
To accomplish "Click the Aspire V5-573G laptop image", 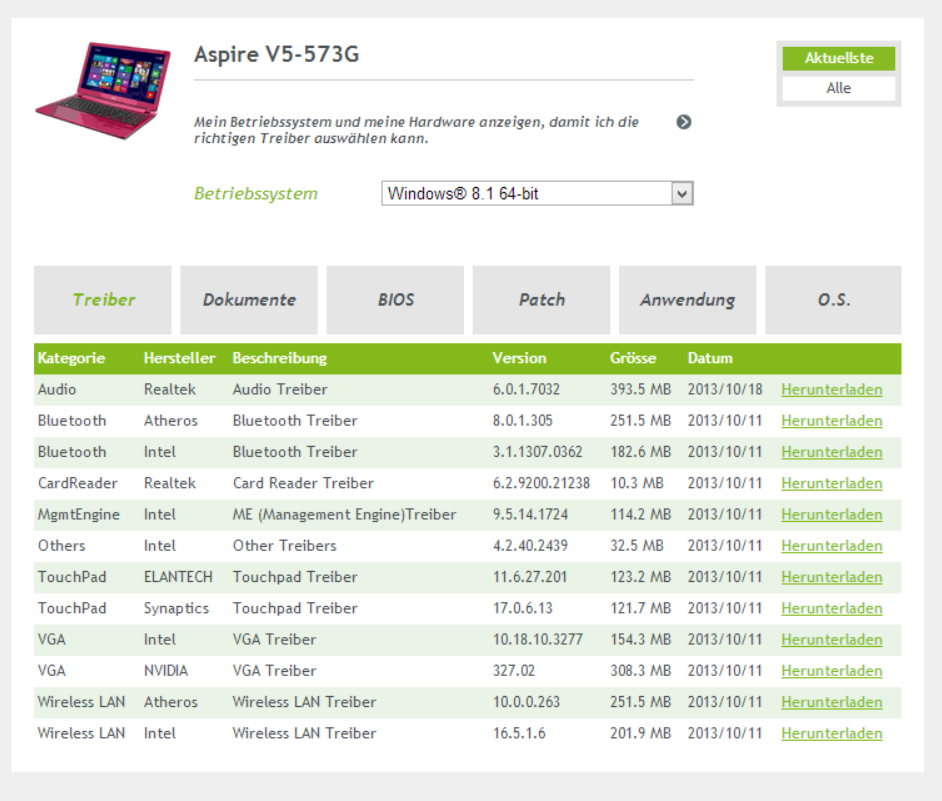I will 103,91.
